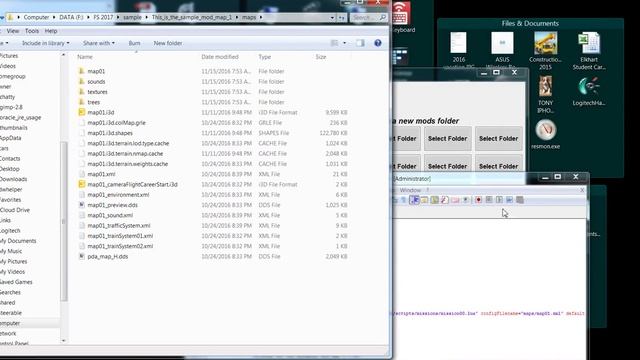Image resolution: width=640 pixels, height=360 pixels.
Task: Open the Tools menu in Explorer
Action: coord(32,31)
